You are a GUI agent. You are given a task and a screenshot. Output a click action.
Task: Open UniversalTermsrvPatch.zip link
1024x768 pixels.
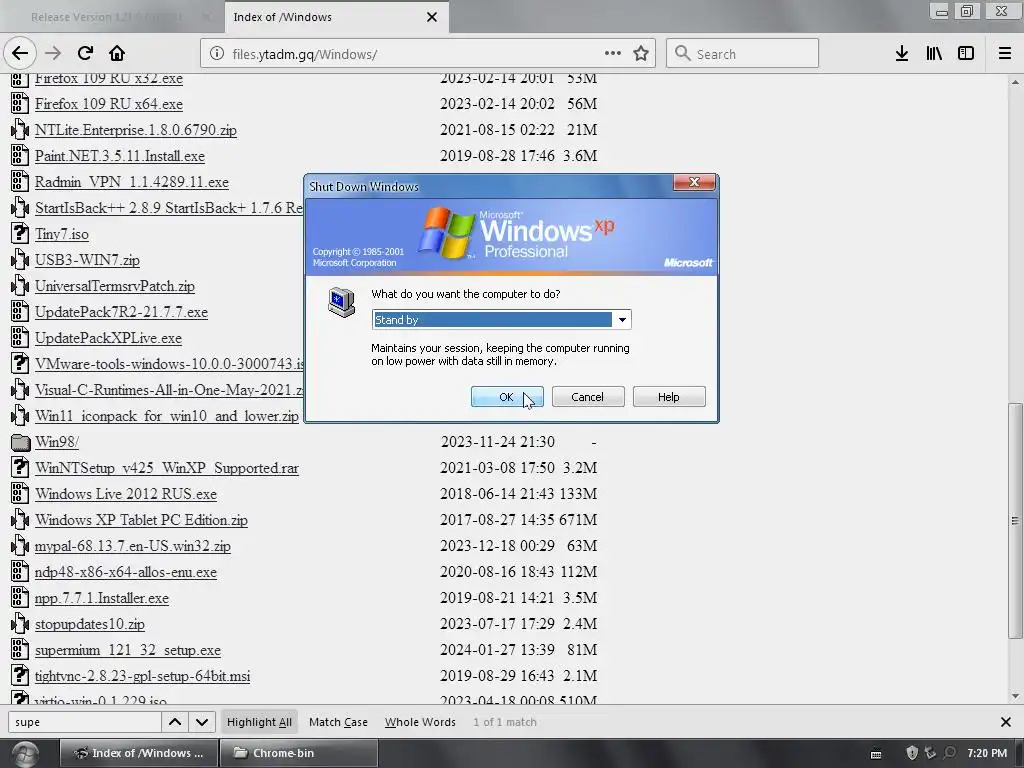click(x=115, y=286)
